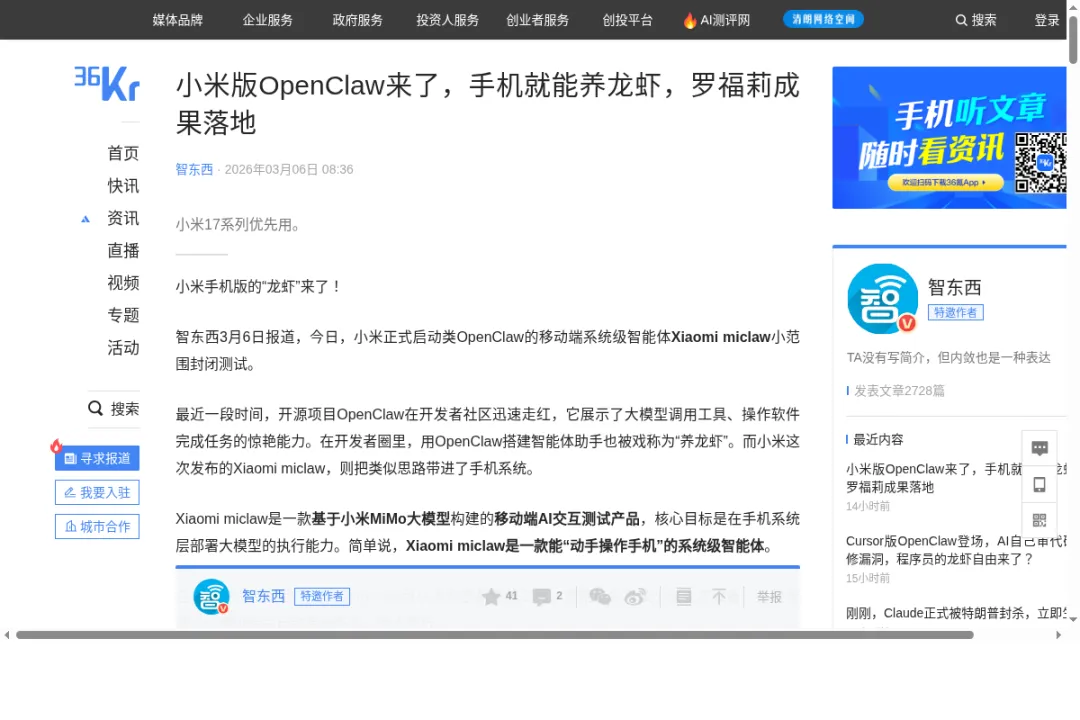1080x720 pixels.
Task: Open 媒体品牌 menu in top navigation
Action: pyautogui.click(x=178, y=20)
